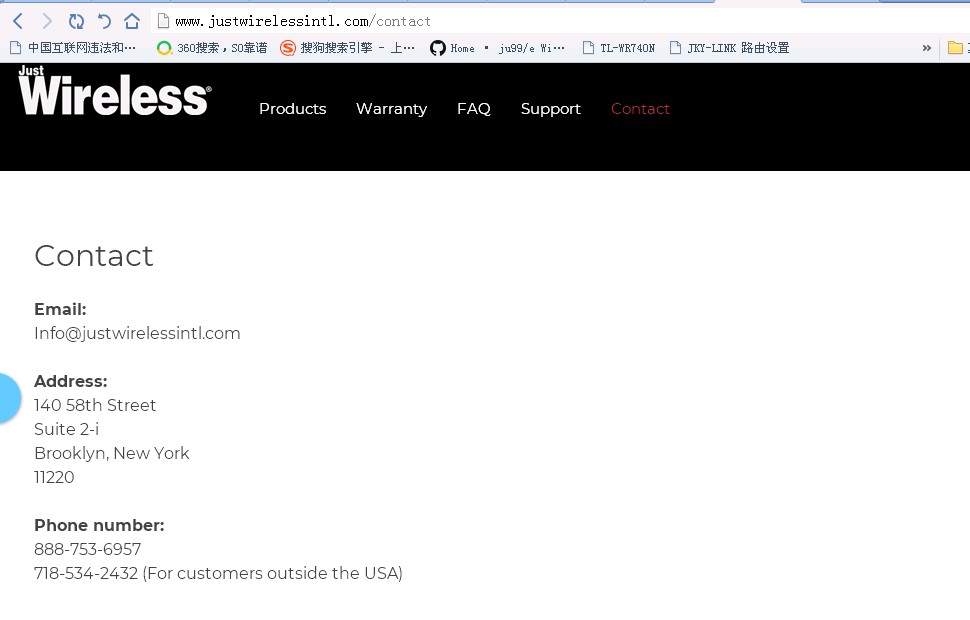
Task: Click the Suite 2-i line
Action: point(66,429)
